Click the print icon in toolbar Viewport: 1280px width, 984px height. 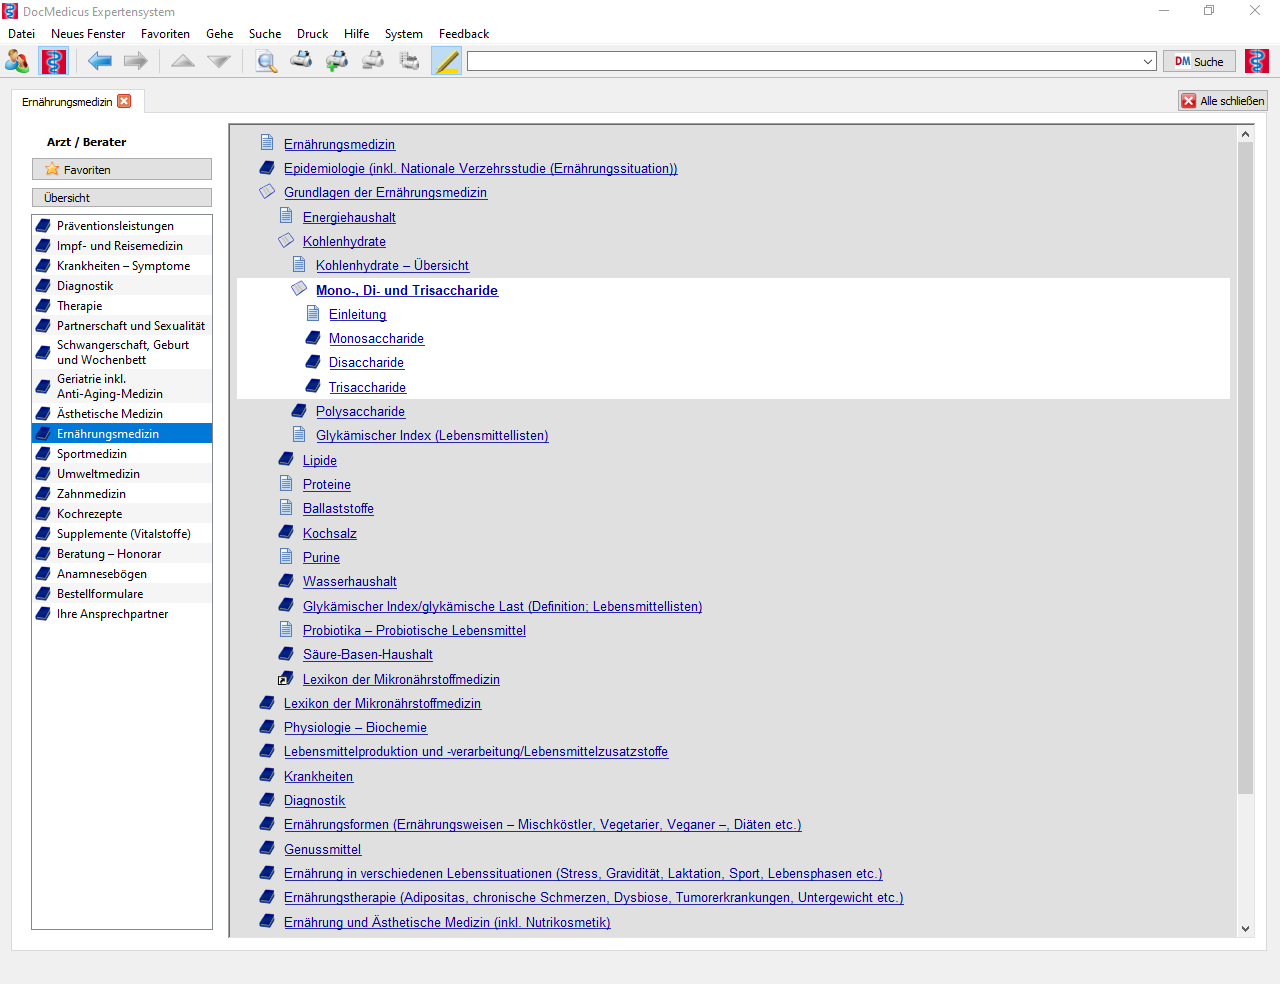click(x=301, y=61)
